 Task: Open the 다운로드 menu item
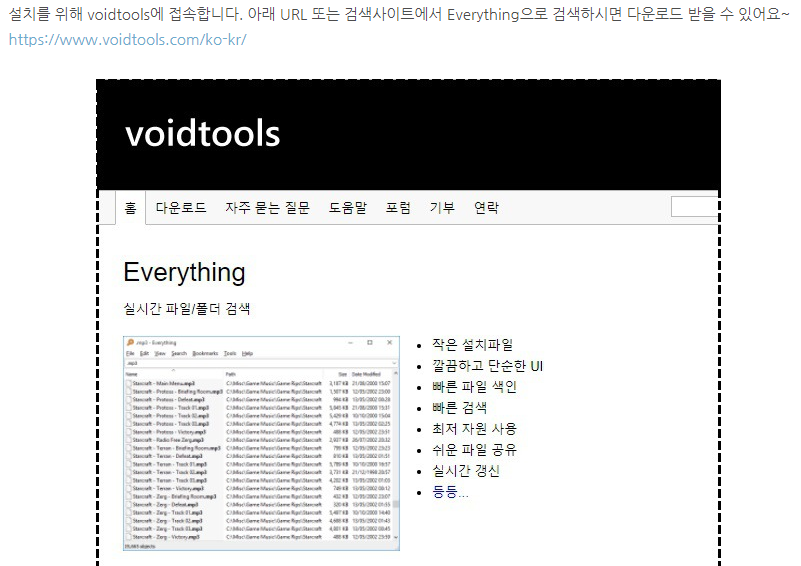(181, 208)
